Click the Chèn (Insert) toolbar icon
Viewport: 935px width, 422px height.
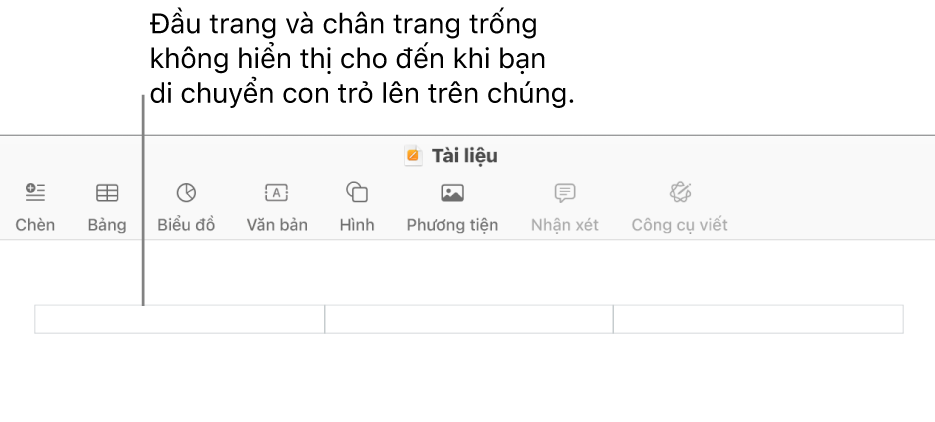(35, 192)
